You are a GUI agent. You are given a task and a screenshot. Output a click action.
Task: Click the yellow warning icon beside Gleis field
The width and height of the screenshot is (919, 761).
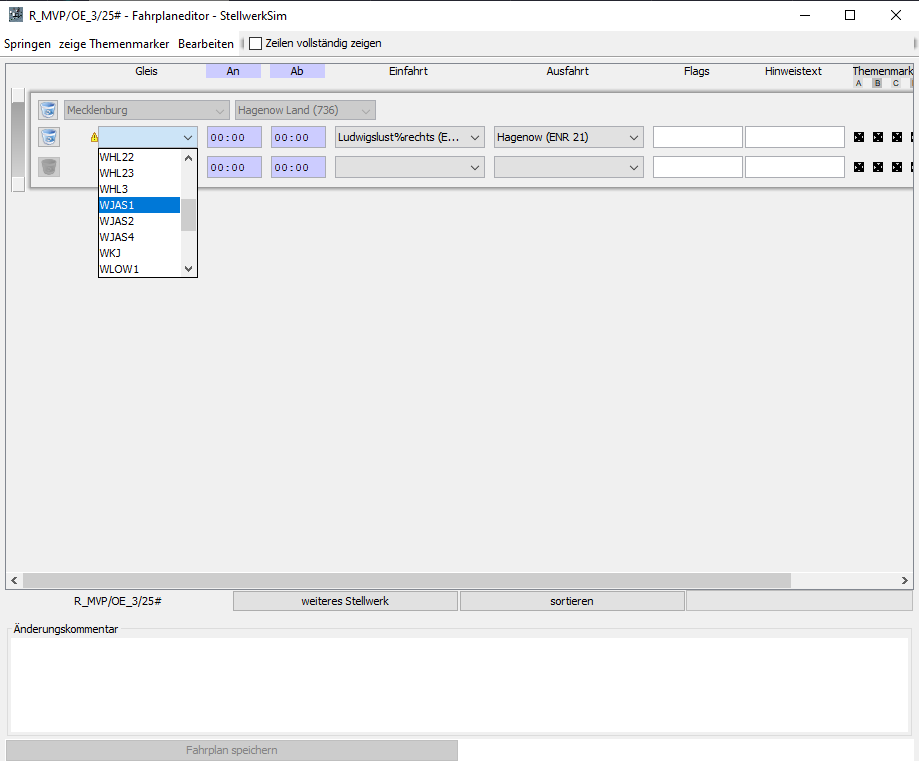pos(95,138)
